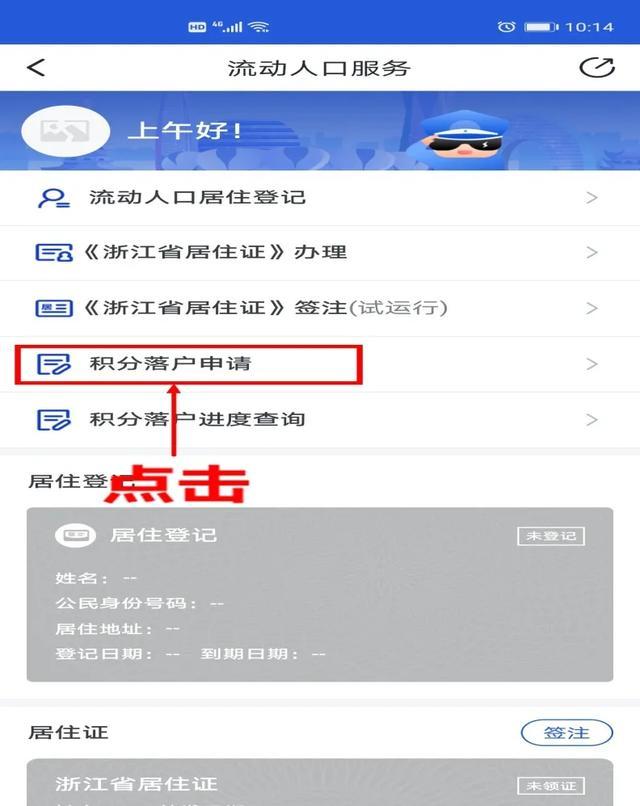Tap the share icon at top right

click(597, 67)
